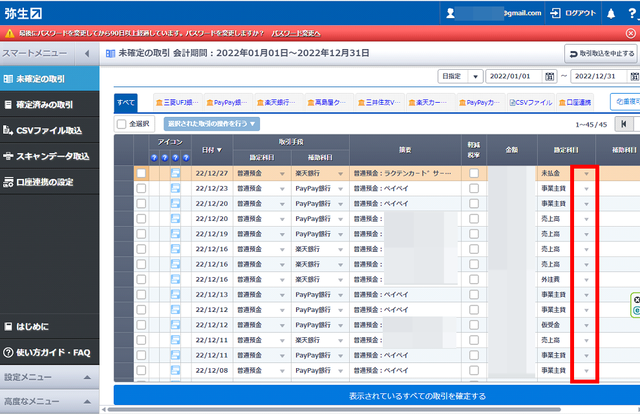Click the horizontal scrollbar below the table
Image resolution: width=640 pixels, height=414 pixels.
(x=334, y=410)
